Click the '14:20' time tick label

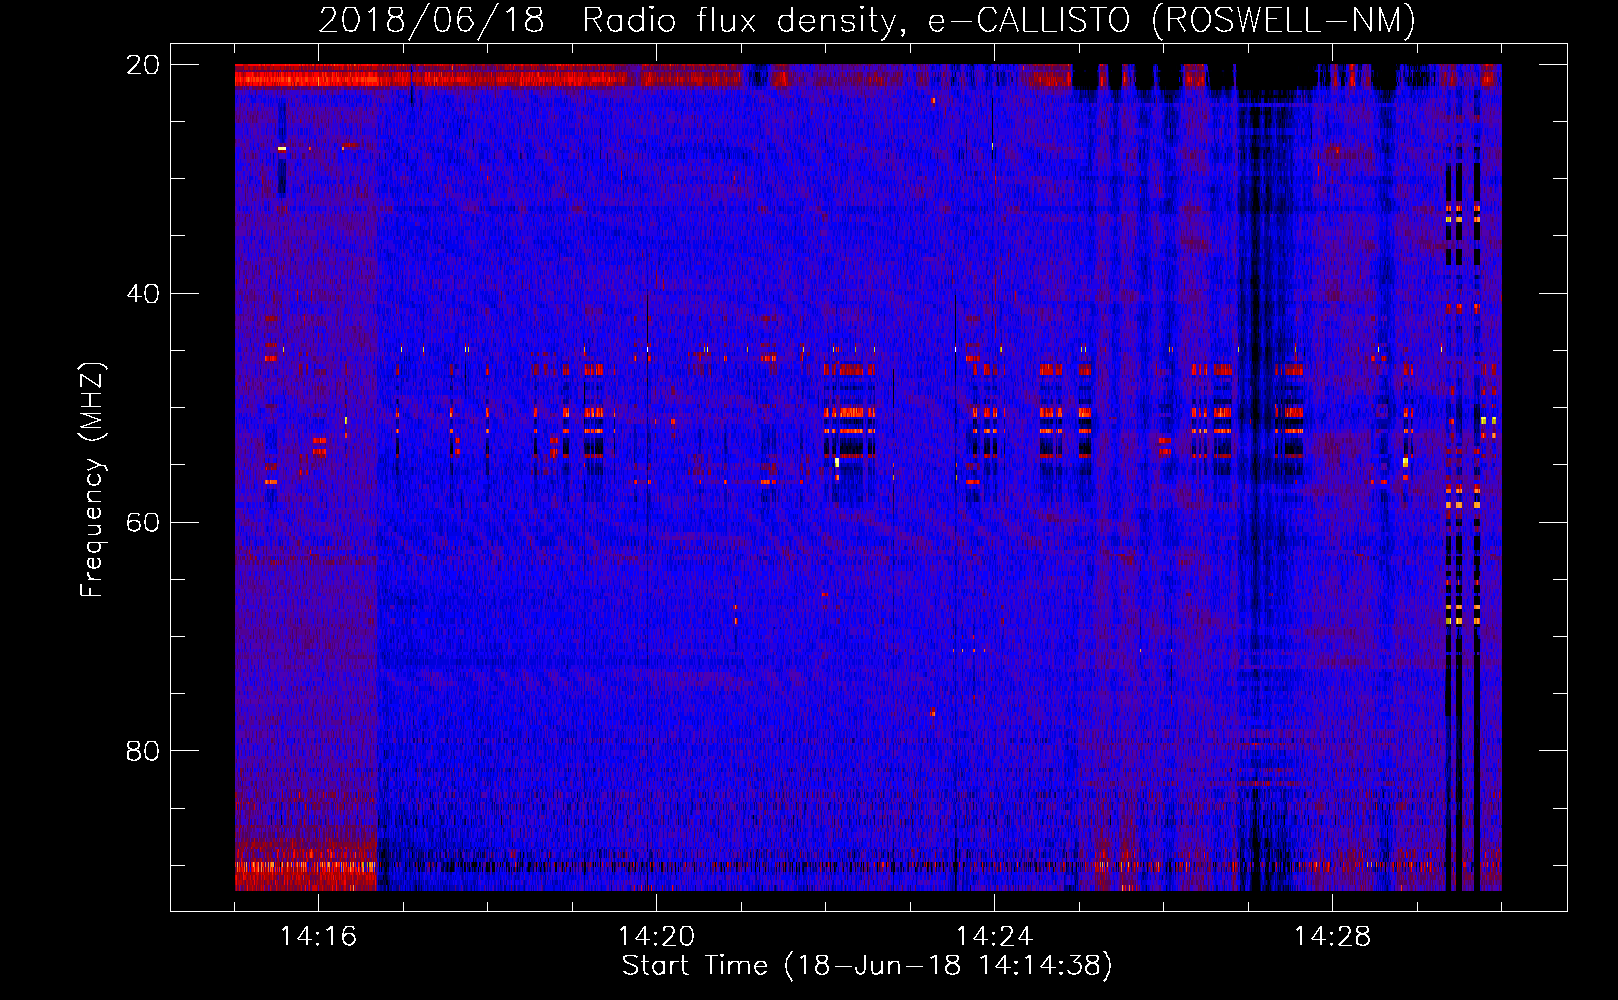(x=656, y=937)
